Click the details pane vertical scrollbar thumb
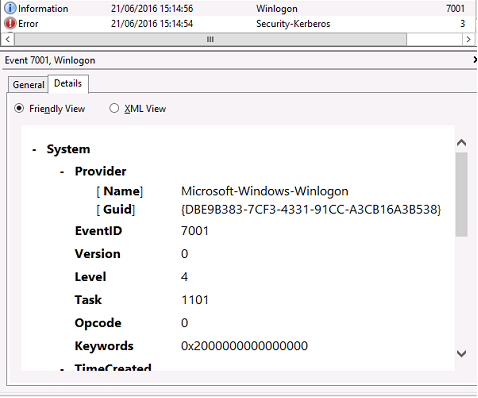 tap(462, 195)
